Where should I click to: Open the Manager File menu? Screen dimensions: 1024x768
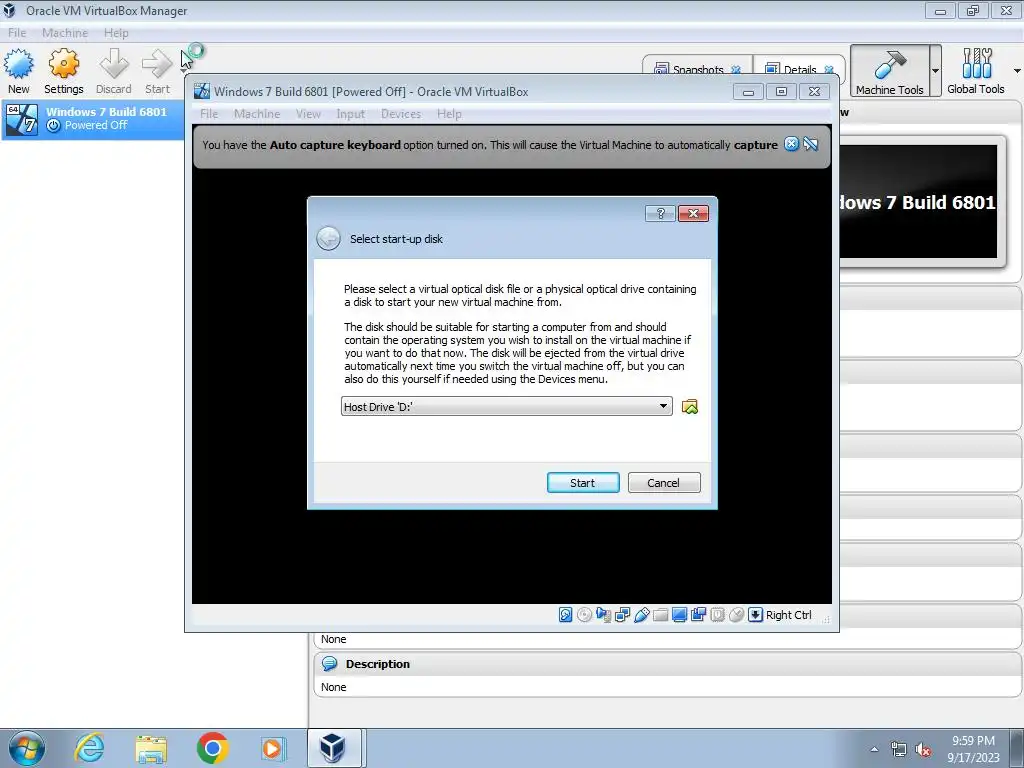click(x=17, y=33)
